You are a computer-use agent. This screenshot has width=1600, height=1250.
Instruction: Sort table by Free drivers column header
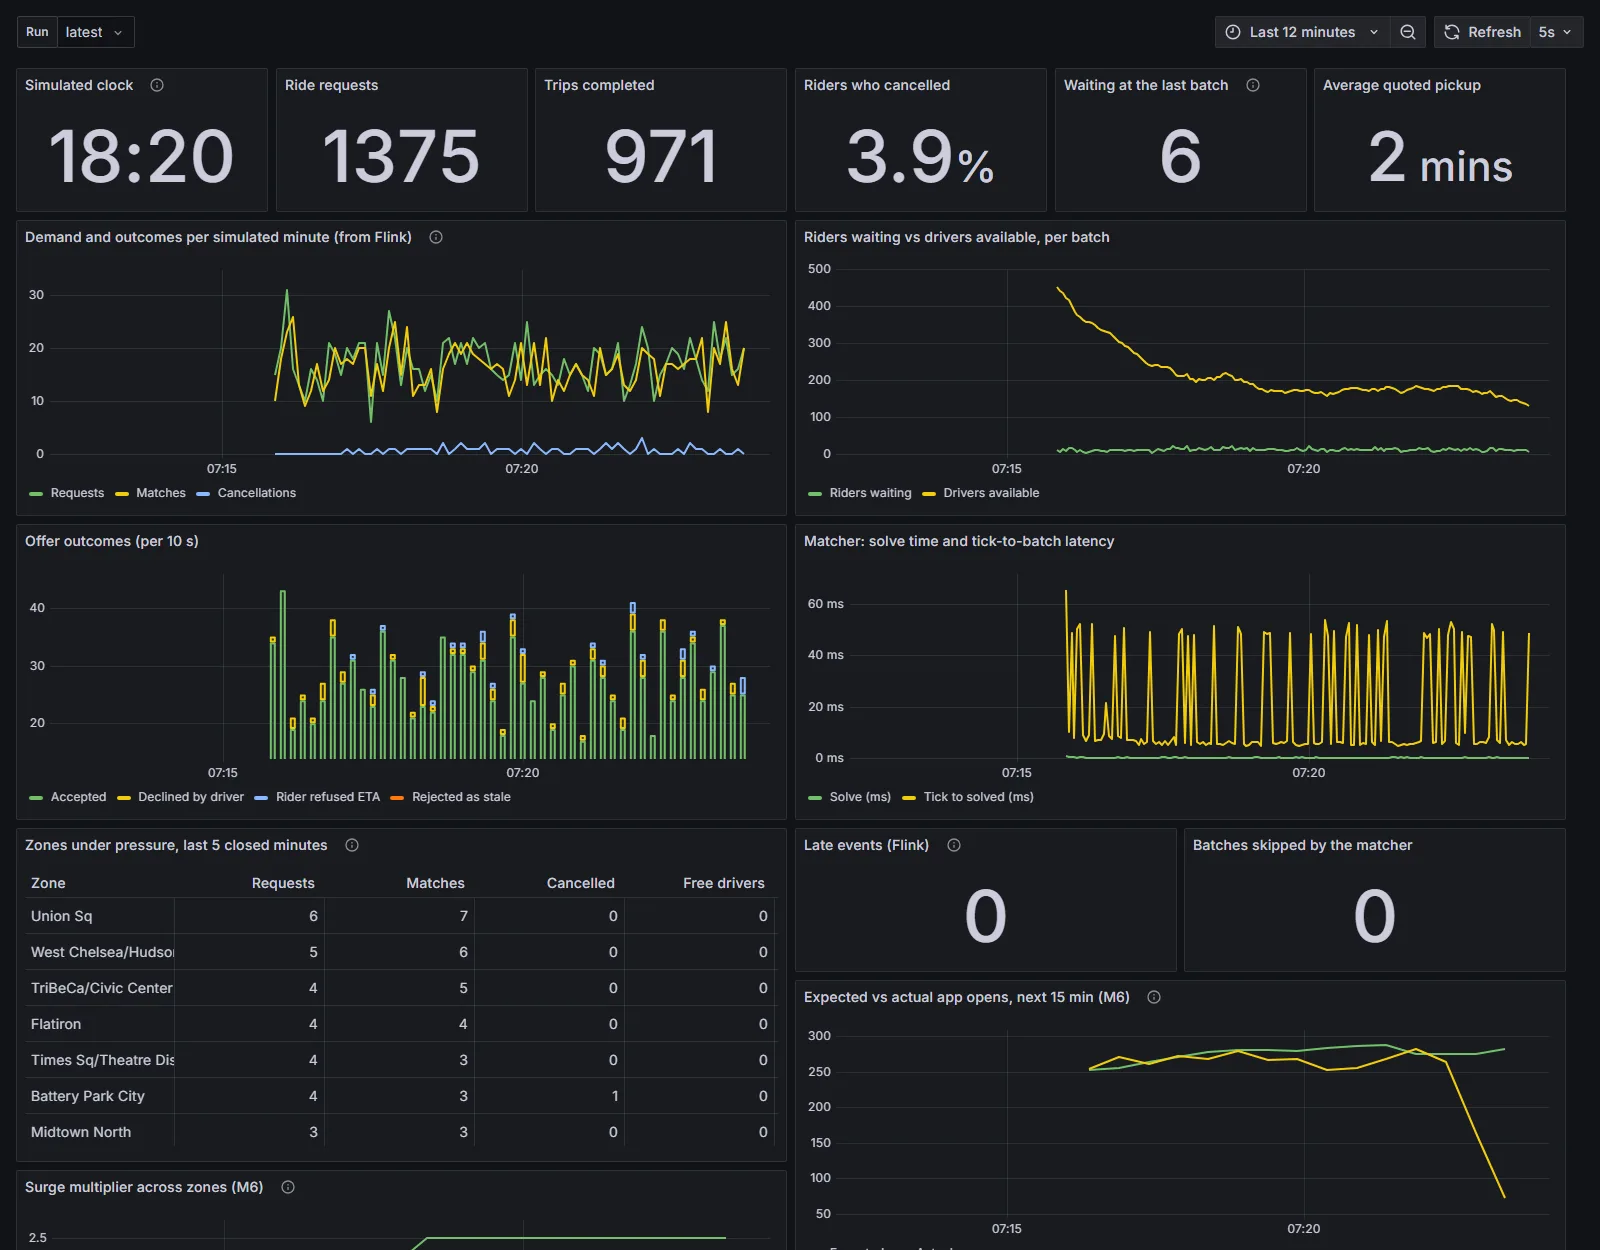[724, 883]
